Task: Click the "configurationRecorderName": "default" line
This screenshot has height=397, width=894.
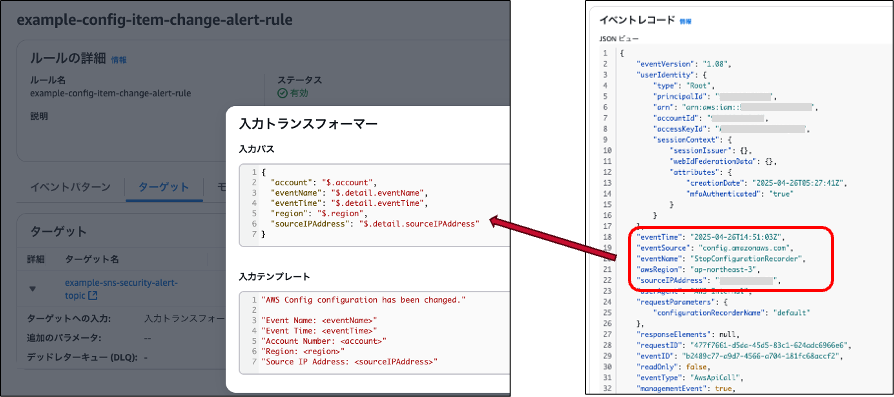Action: click(733, 313)
